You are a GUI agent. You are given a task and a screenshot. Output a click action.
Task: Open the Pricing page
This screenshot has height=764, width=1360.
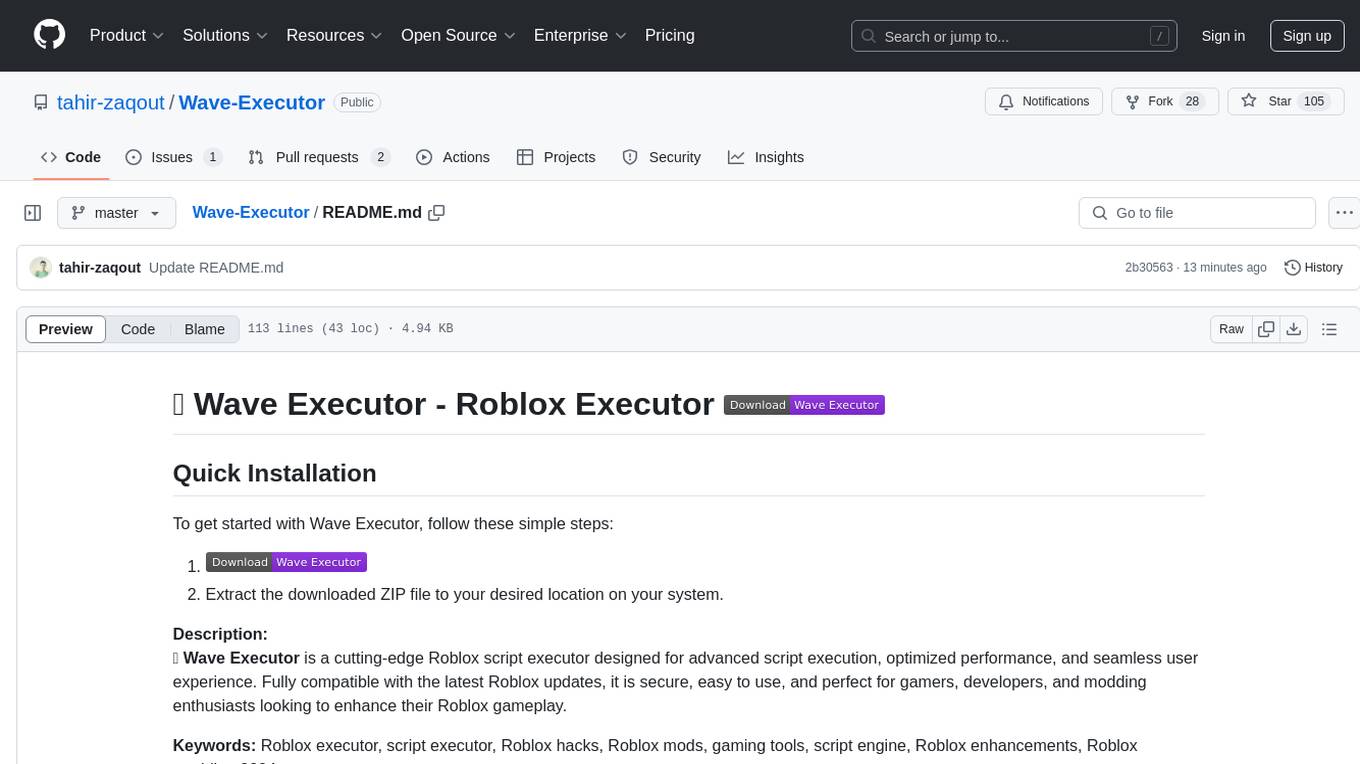[x=670, y=35]
